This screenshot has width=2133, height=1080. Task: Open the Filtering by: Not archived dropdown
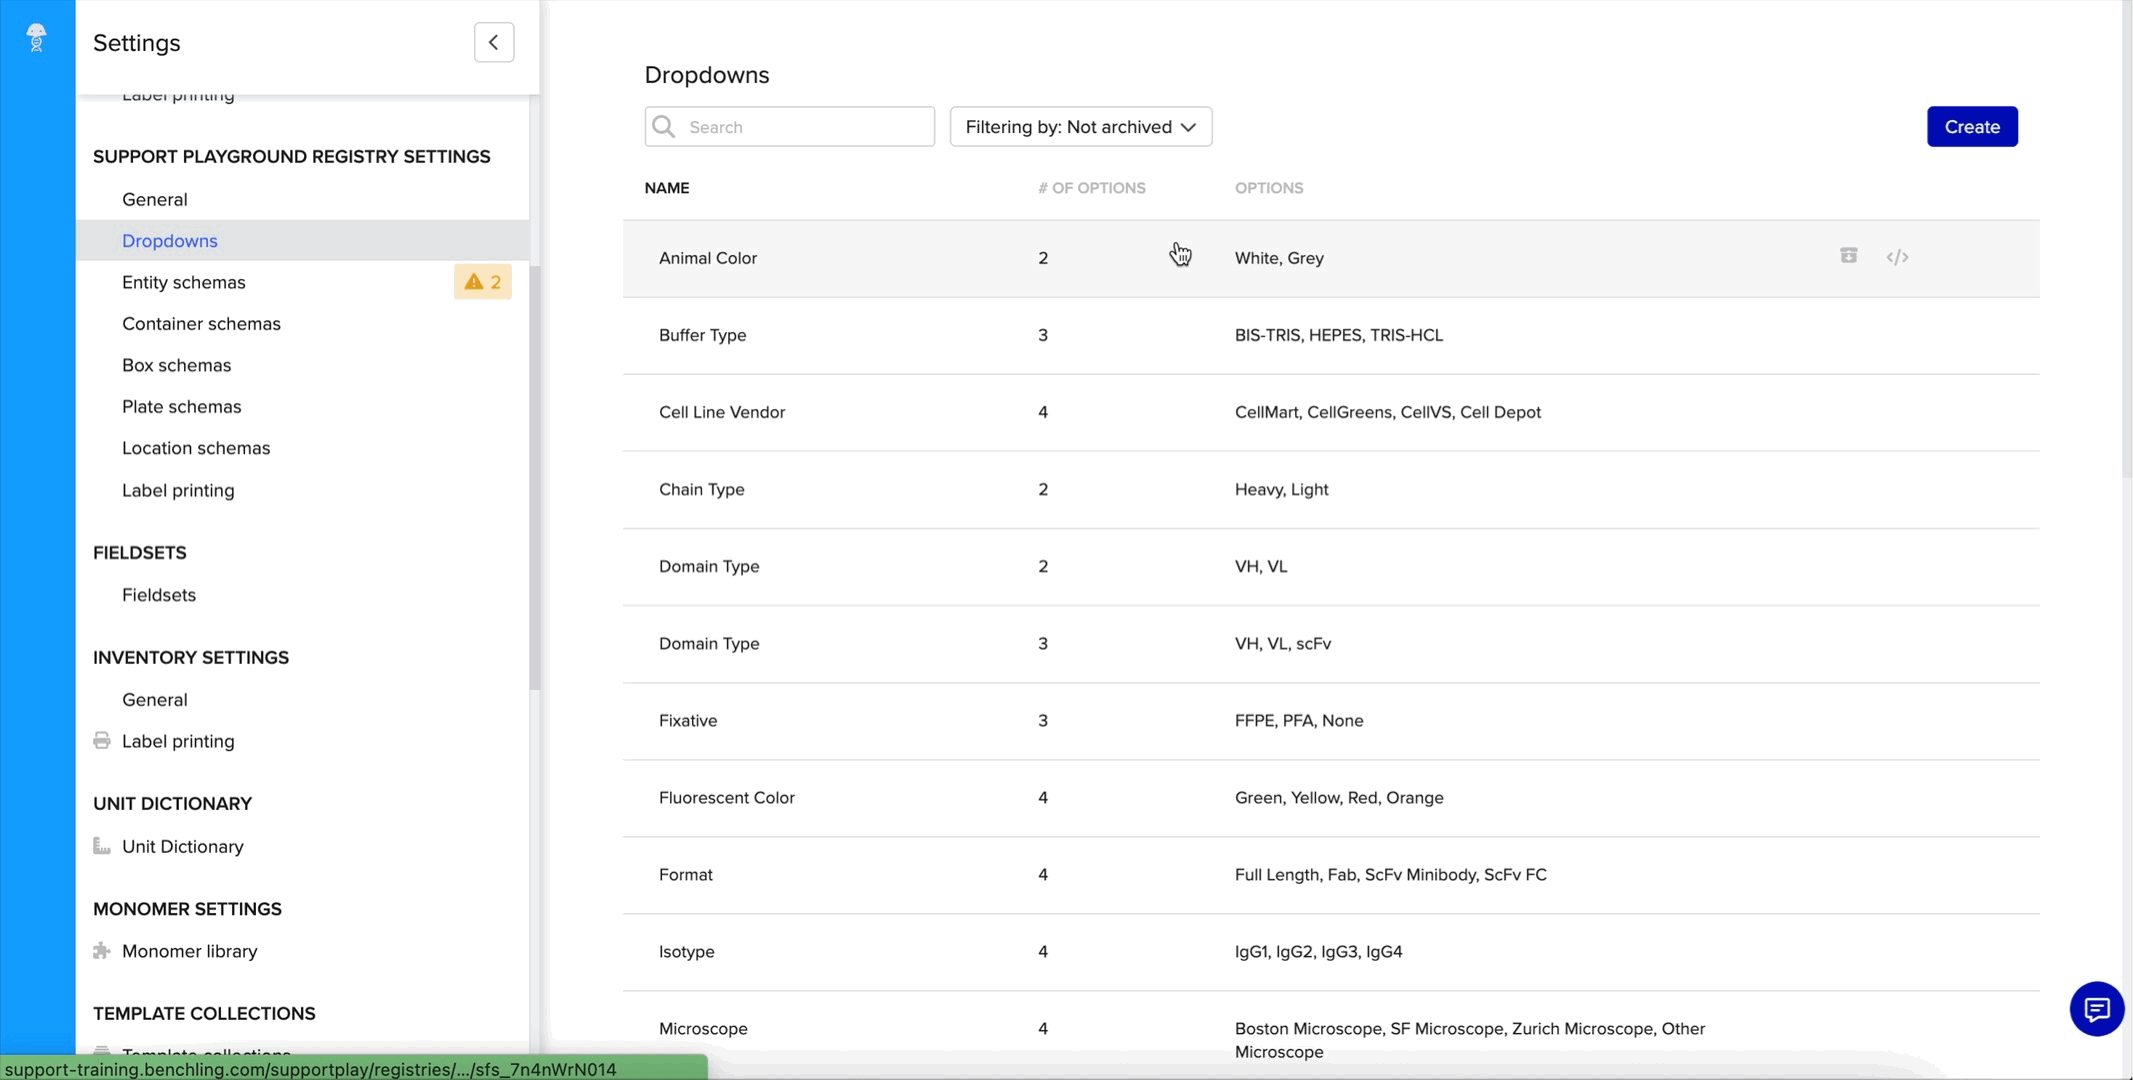pos(1067,127)
